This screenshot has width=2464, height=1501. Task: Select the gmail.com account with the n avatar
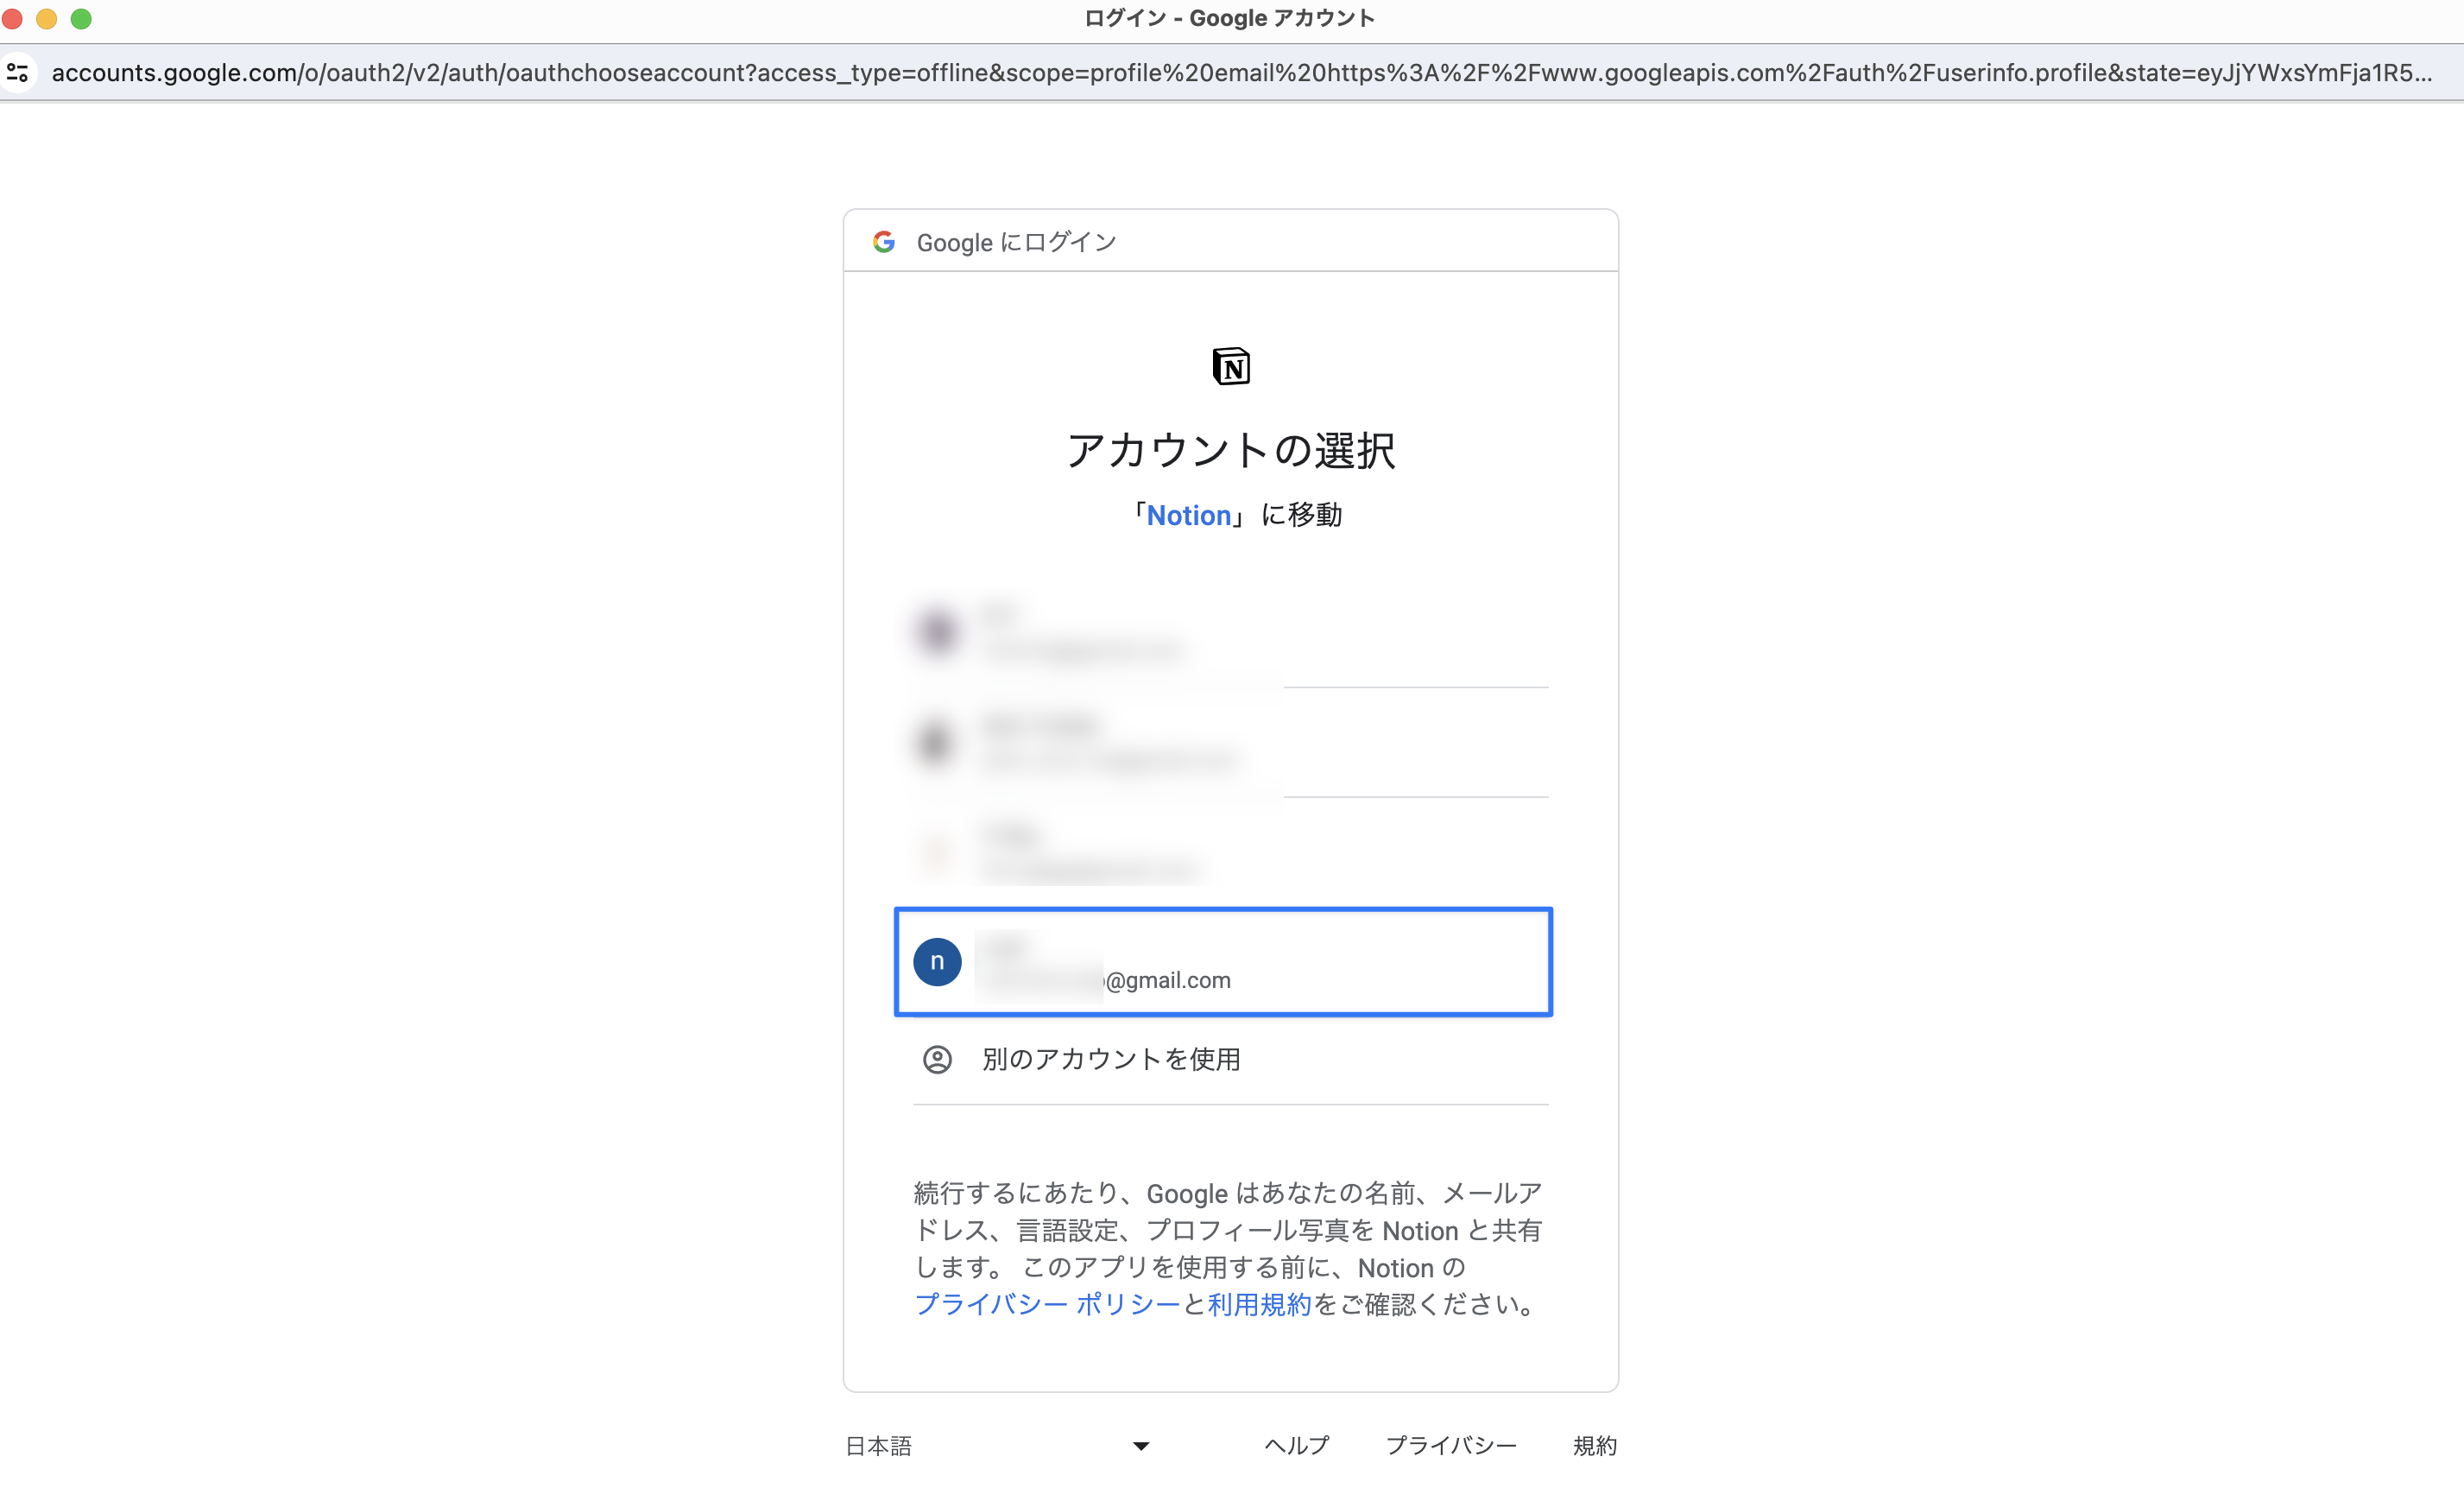(1223, 962)
